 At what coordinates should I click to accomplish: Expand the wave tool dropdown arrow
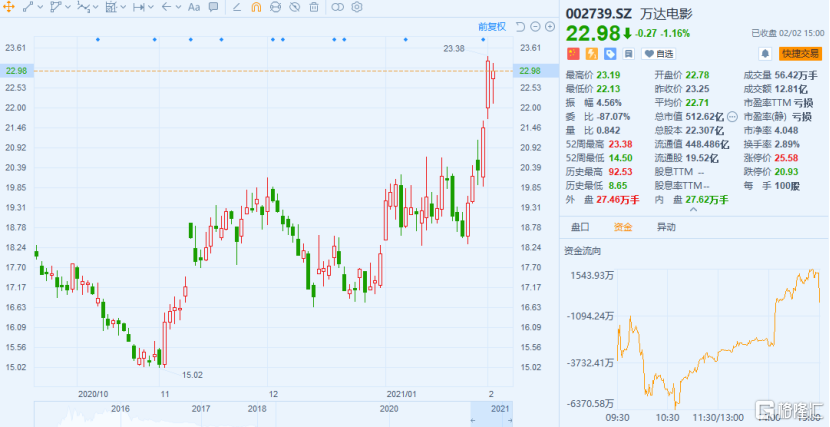[95, 7]
